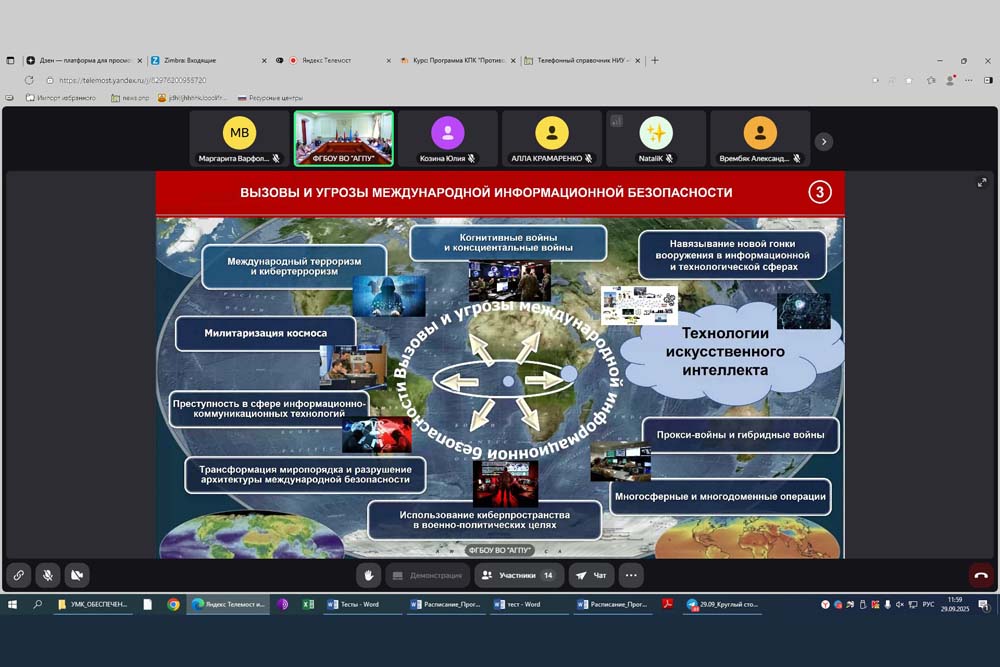Open the Тесты - Word taskbar window
Viewport: 1000px width, 667px height.
[360, 604]
